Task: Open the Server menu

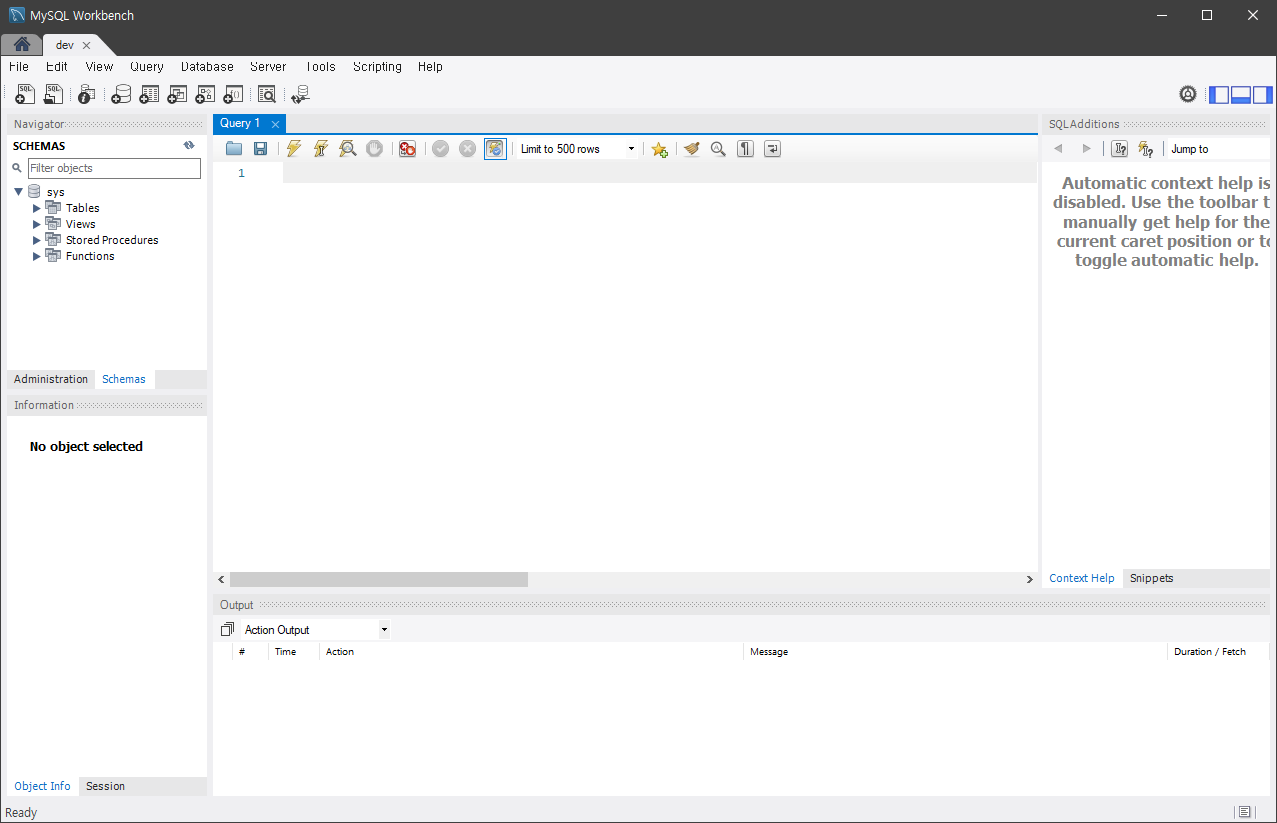Action: (x=268, y=67)
